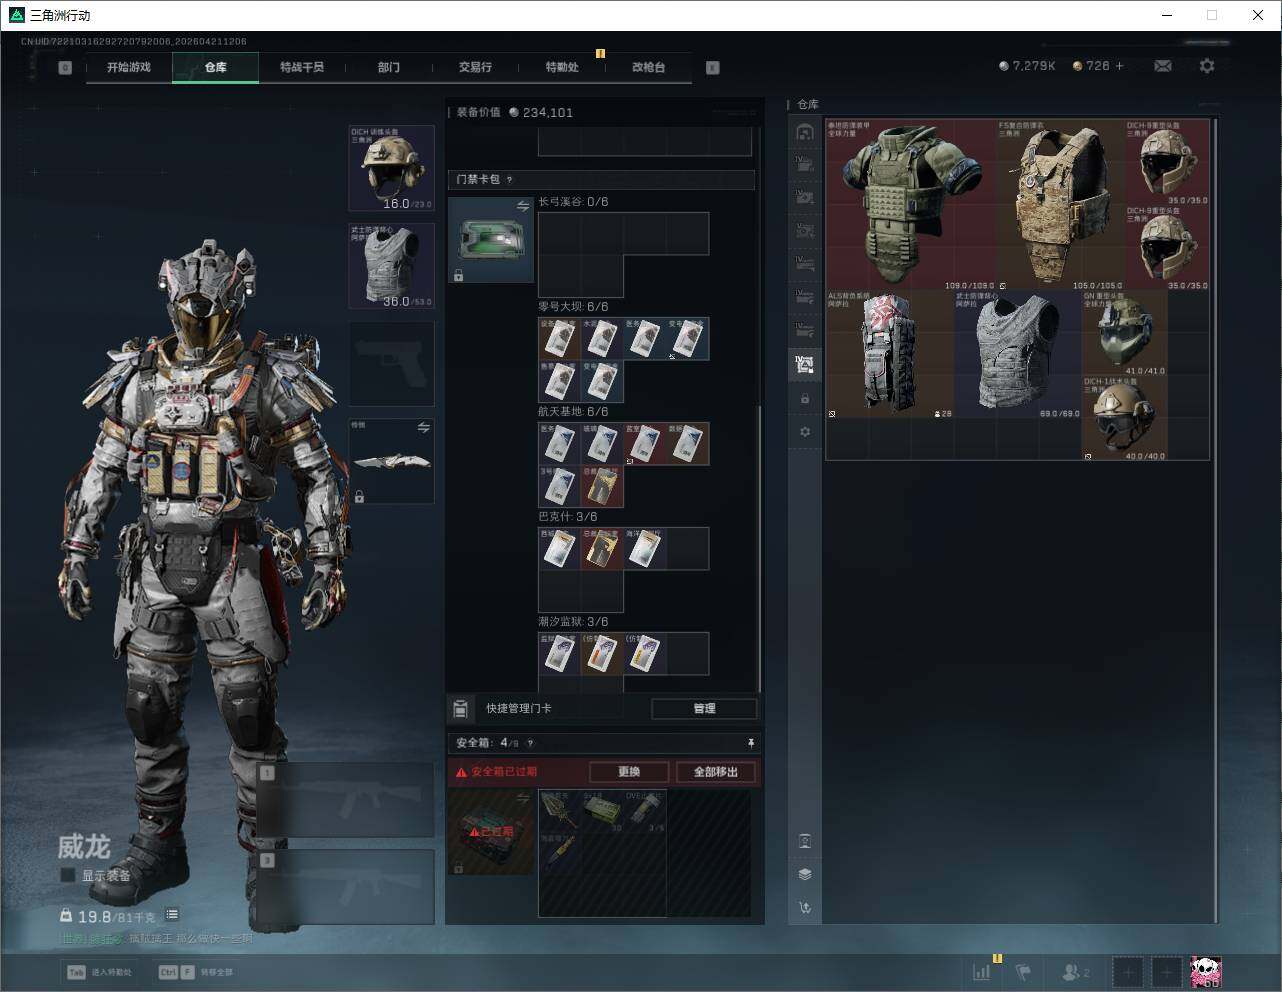Screen dimensions: 1282x992
Task: Select the ALS backpack in warehouse
Action: tap(890, 354)
